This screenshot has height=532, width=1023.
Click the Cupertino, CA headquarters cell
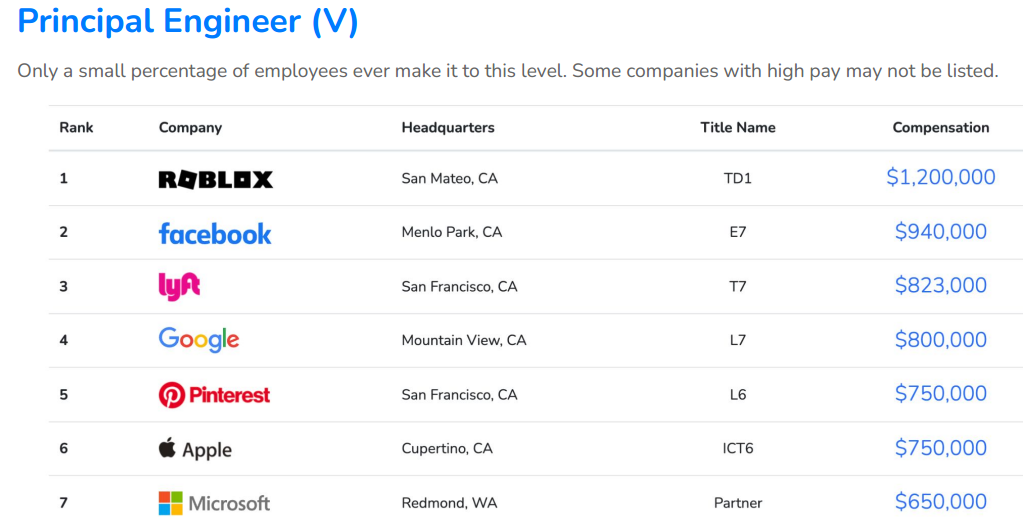pyautogui.click(x=447, y=448)
